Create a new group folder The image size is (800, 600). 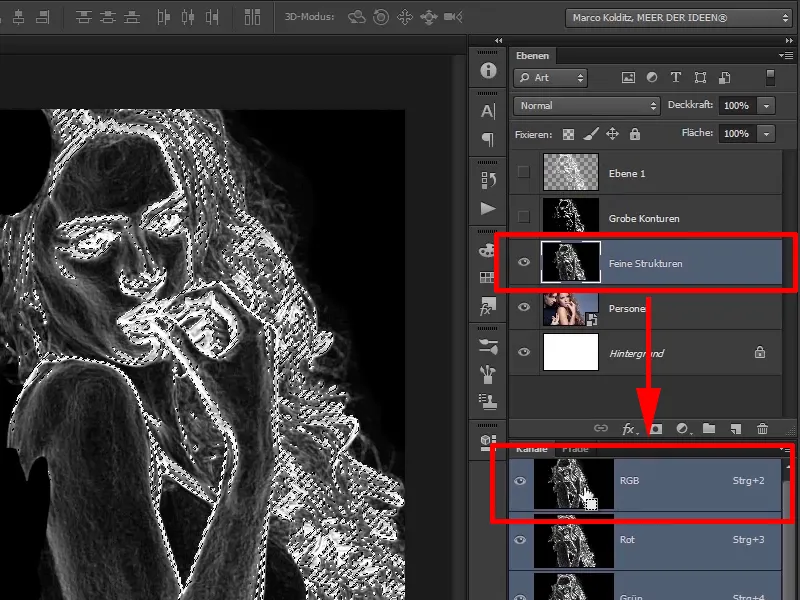point(709,429)
